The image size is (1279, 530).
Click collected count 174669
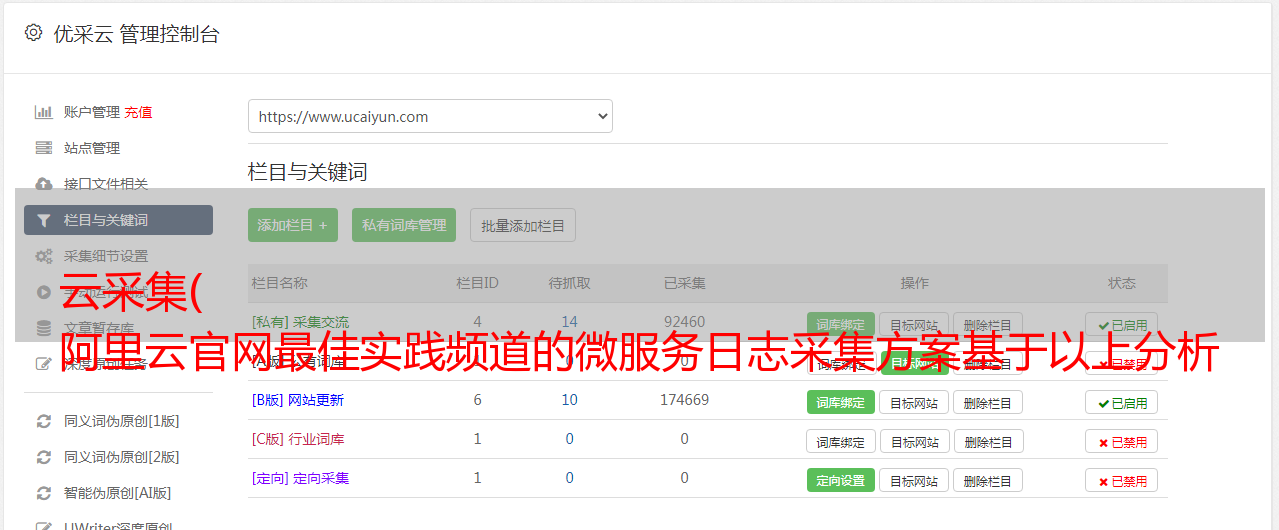(x=684, y=400)
